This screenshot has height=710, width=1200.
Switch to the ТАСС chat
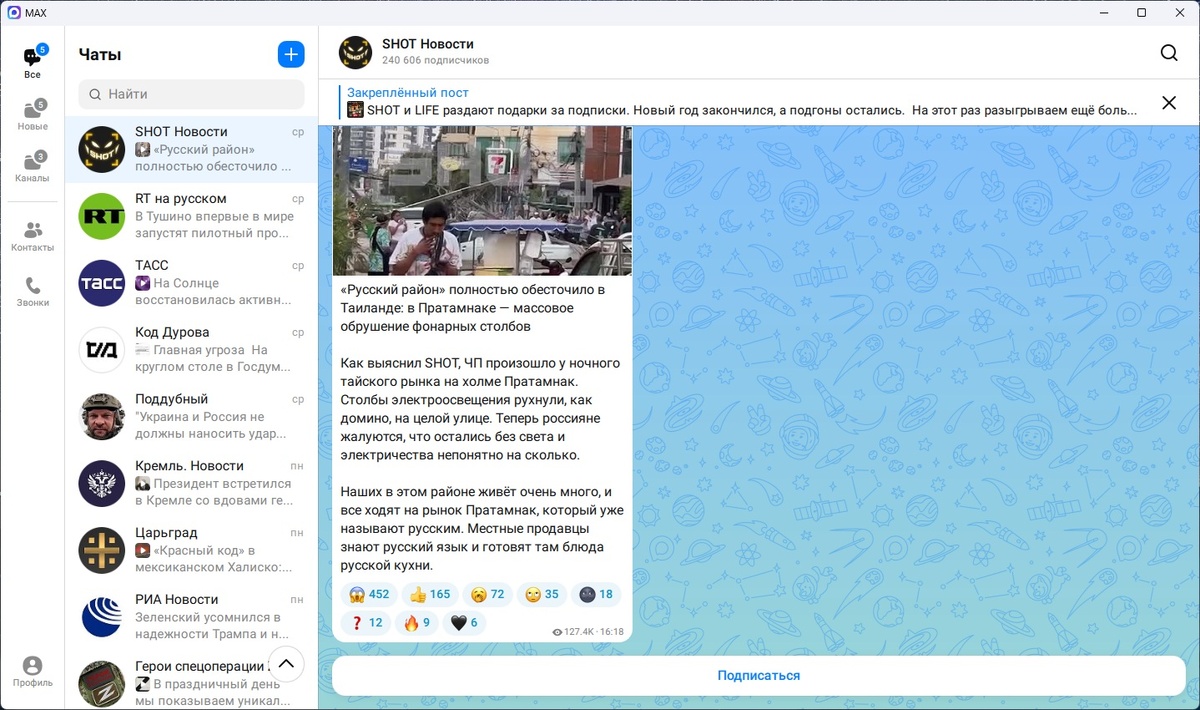click(x=190, y=283)
